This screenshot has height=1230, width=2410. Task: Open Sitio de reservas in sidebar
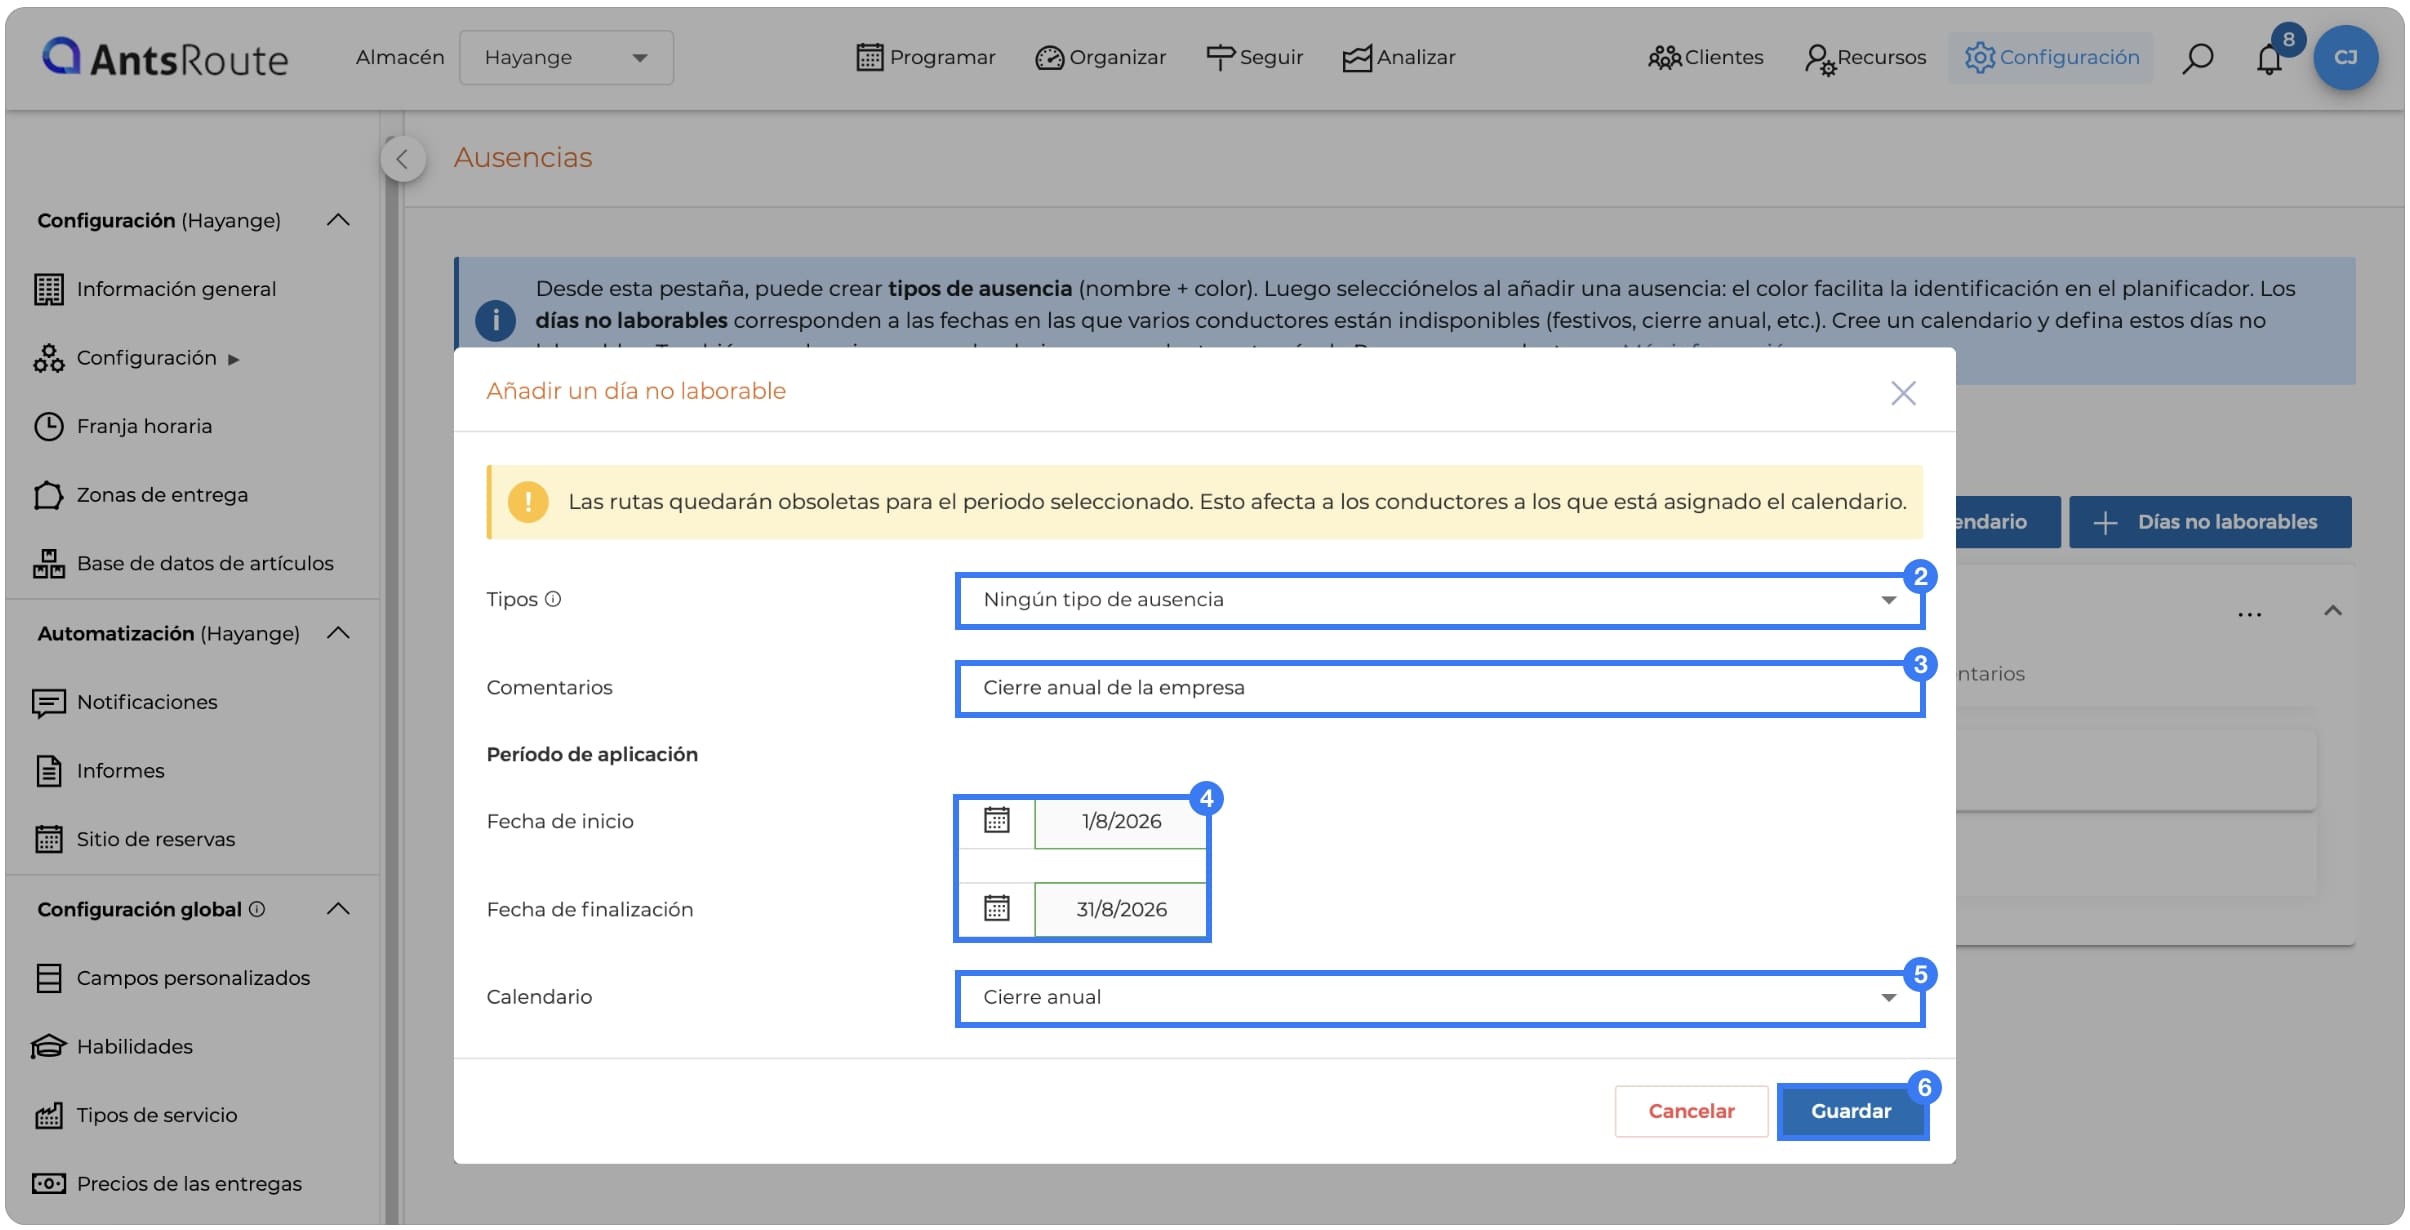click(x=156, y=839)
